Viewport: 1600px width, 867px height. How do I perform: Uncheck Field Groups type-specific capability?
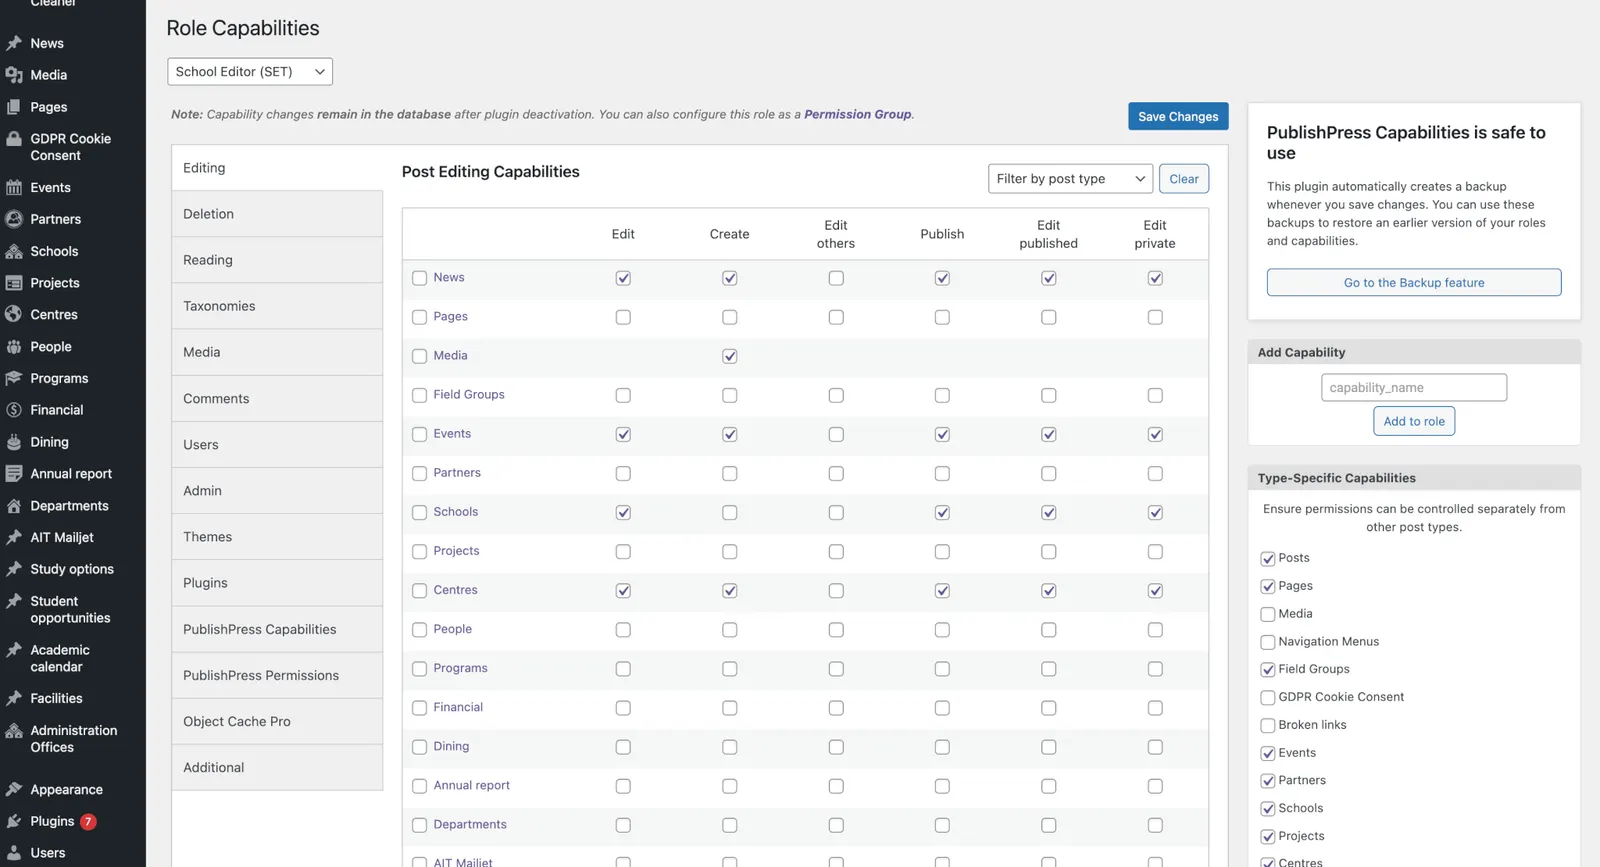pyautogui.click(x=1268, y=670)
